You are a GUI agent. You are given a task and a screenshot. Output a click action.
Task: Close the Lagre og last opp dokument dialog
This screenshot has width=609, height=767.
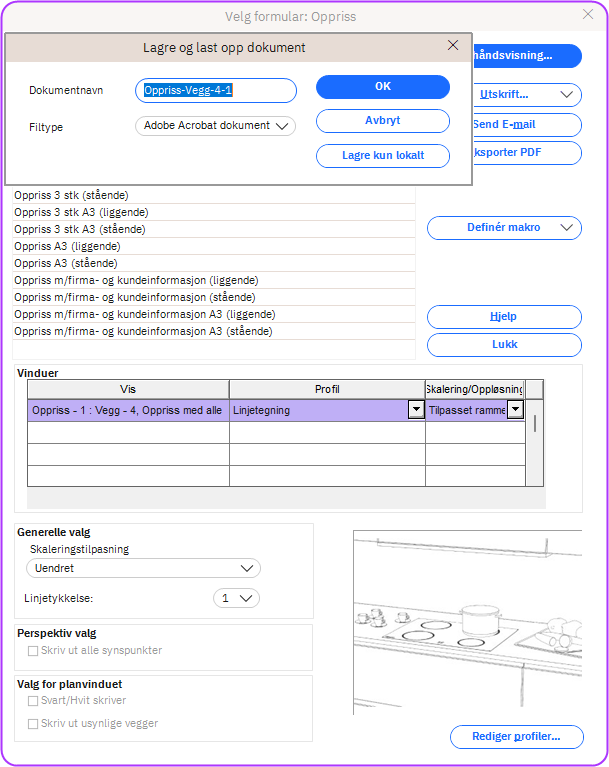[x=453, y=46]
